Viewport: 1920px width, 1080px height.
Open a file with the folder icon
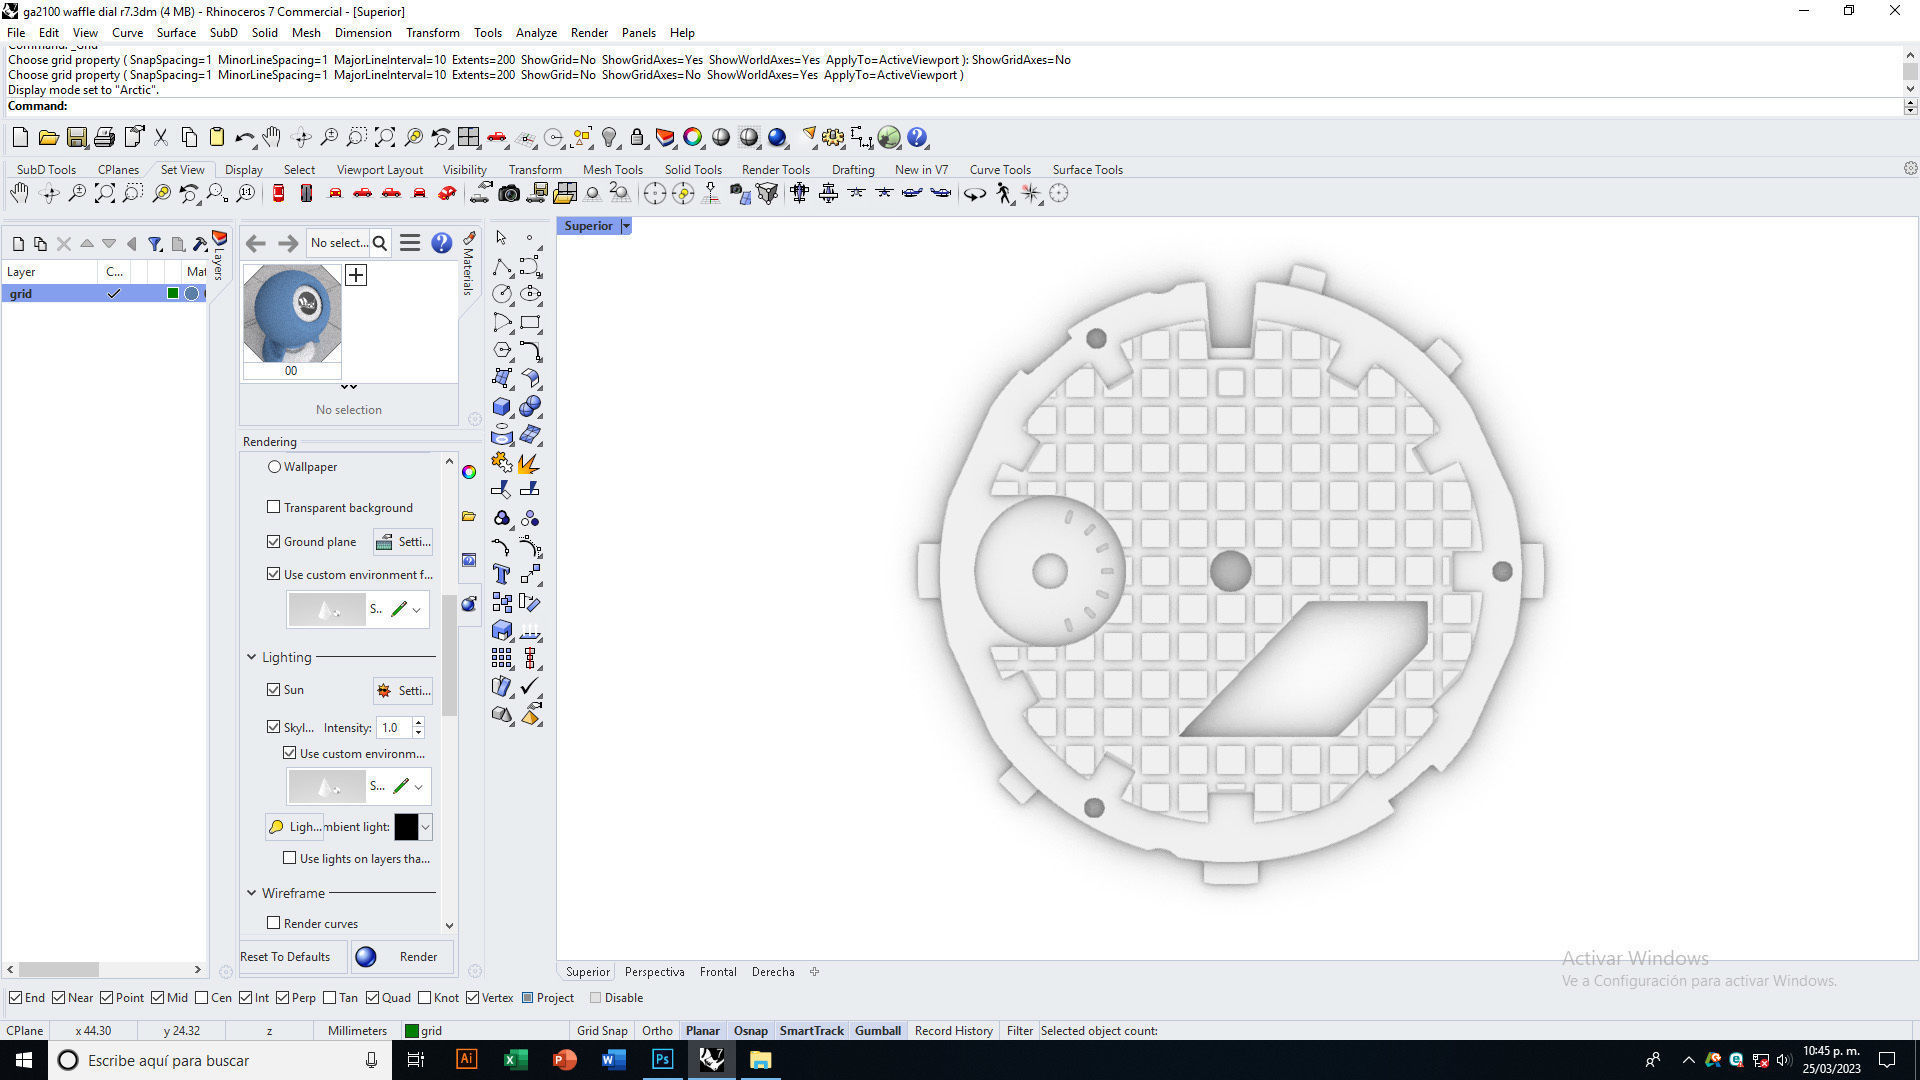48,138
